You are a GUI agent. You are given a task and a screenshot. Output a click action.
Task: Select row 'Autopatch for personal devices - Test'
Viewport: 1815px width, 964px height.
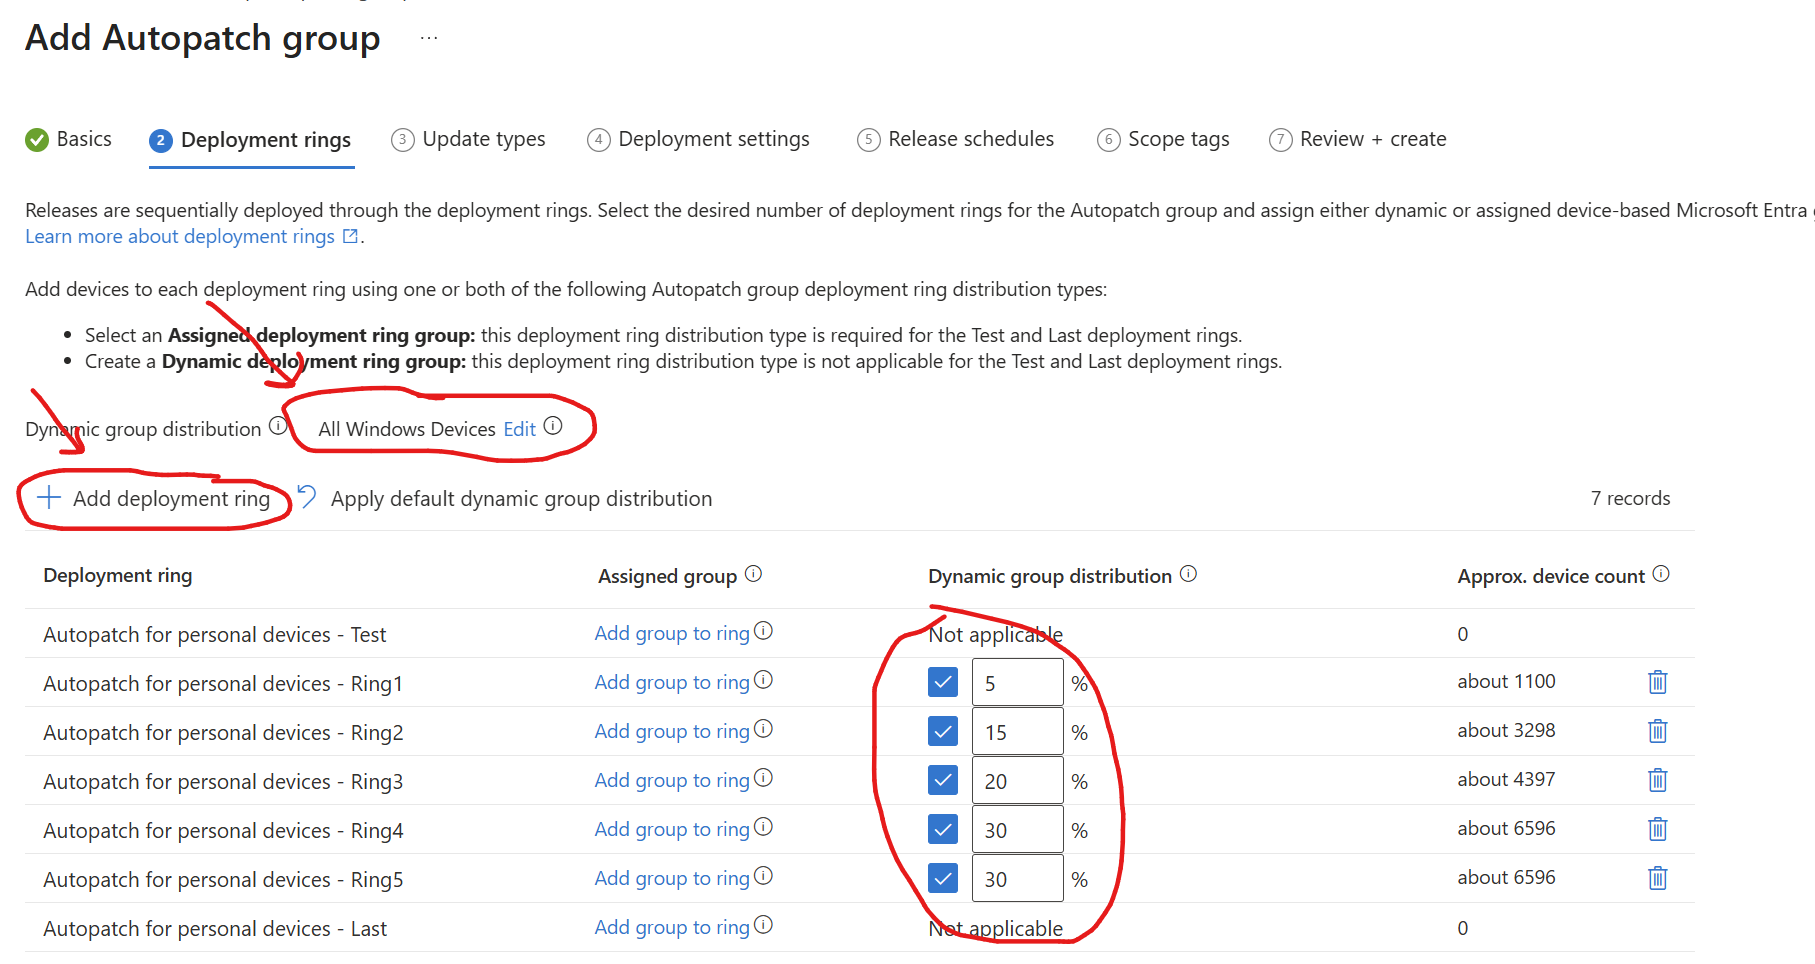tap(860, 633)
